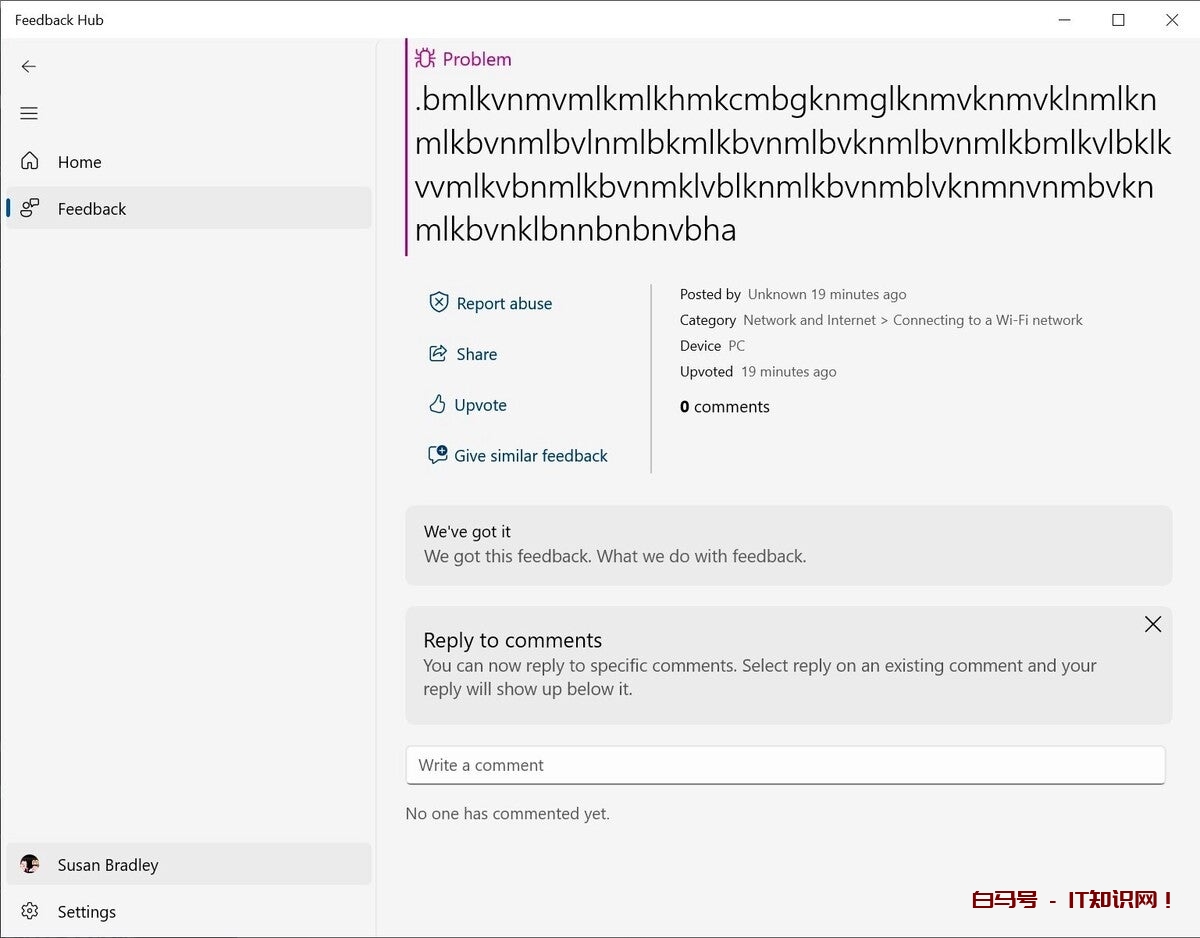Open Give similar feedback link
This screenshot has height=938, width=1200.
[x=531, y=456]
